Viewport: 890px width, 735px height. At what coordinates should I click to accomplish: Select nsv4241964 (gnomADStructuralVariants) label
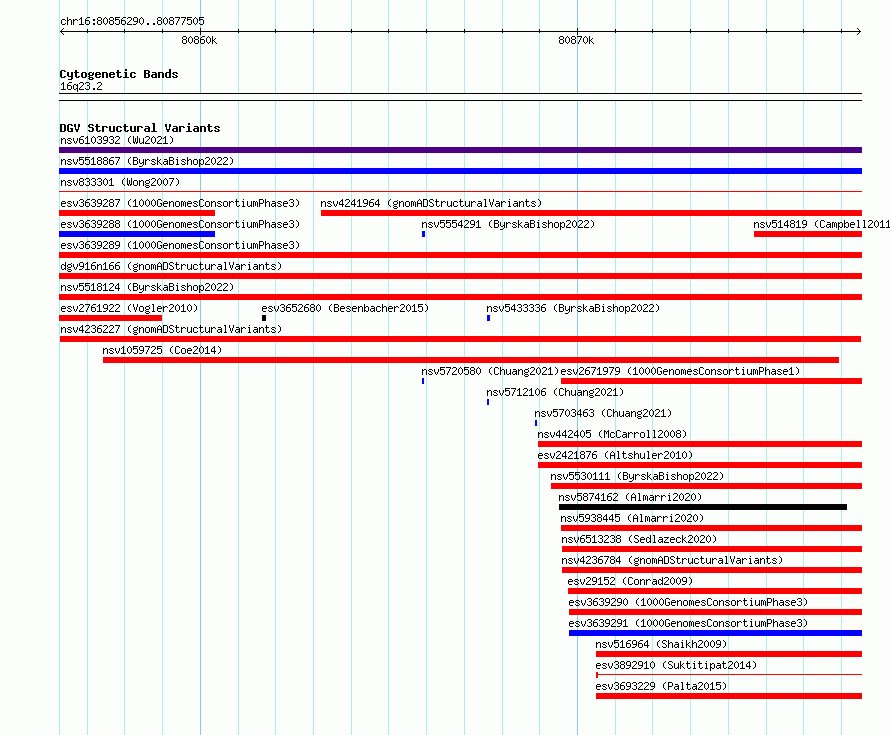431,203
